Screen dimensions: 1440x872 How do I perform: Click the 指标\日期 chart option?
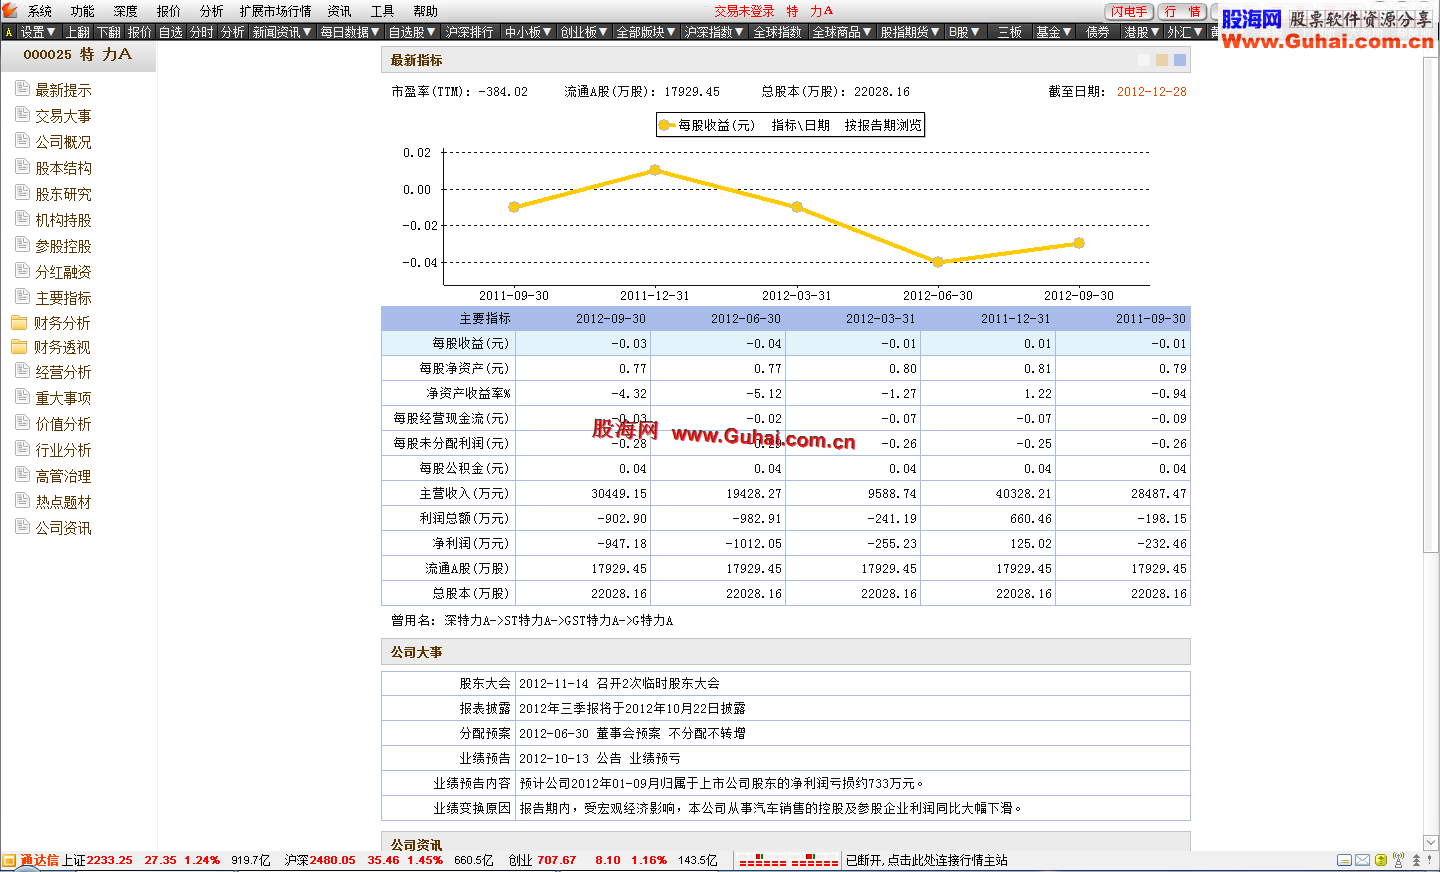pyautogui.click(x=801, y=125)
